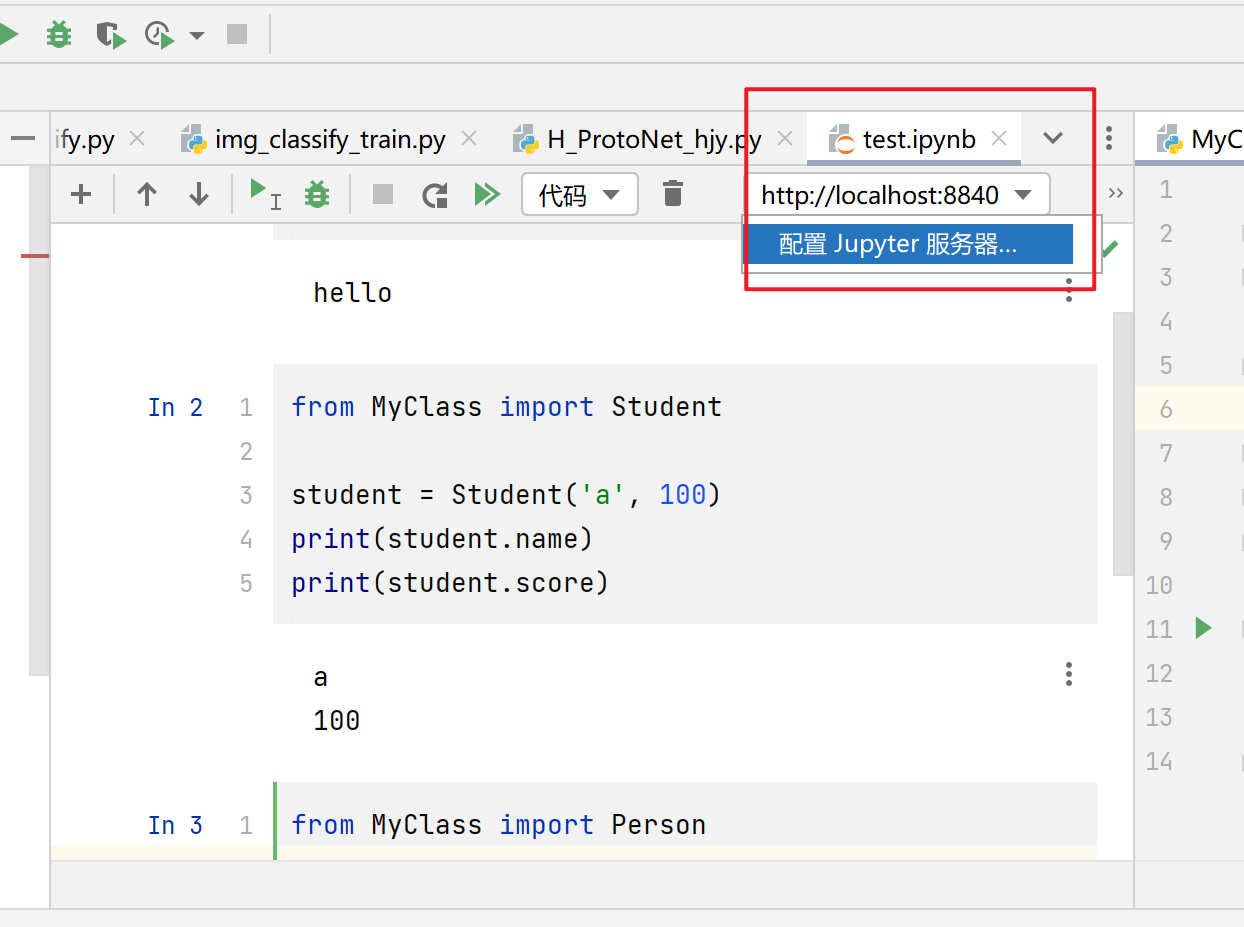The width and height of the screenshot is (1244, 927).
Task: Switch to the img_classify_train.py tab
Action: [330, 140]
